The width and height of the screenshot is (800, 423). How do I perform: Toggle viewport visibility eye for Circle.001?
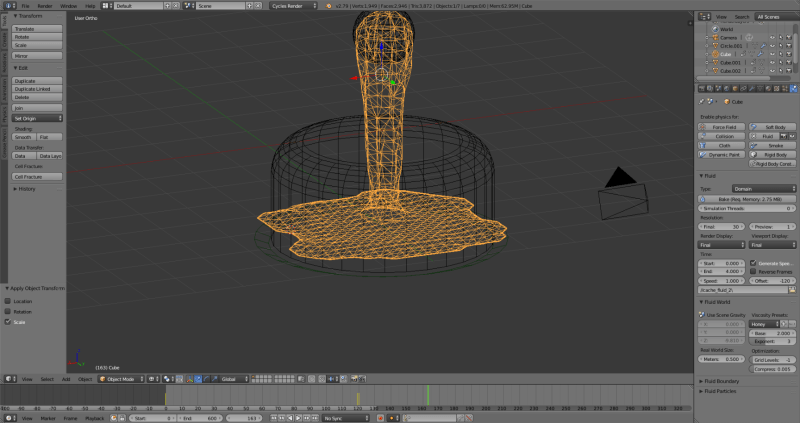772,46
